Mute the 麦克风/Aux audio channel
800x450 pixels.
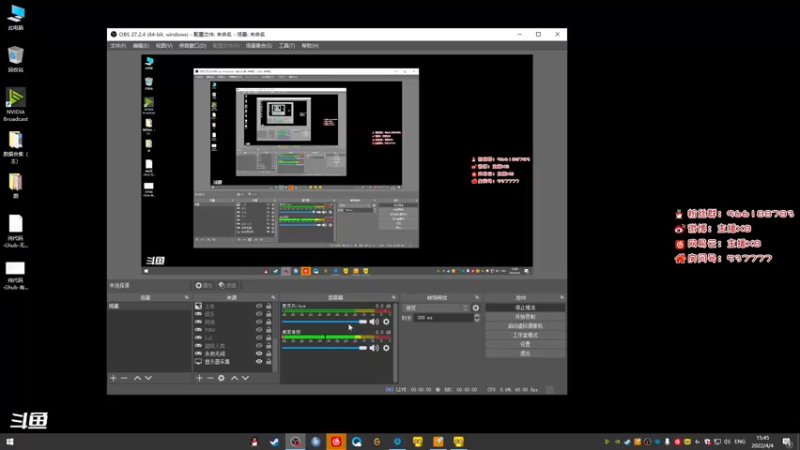coord(374,322)
